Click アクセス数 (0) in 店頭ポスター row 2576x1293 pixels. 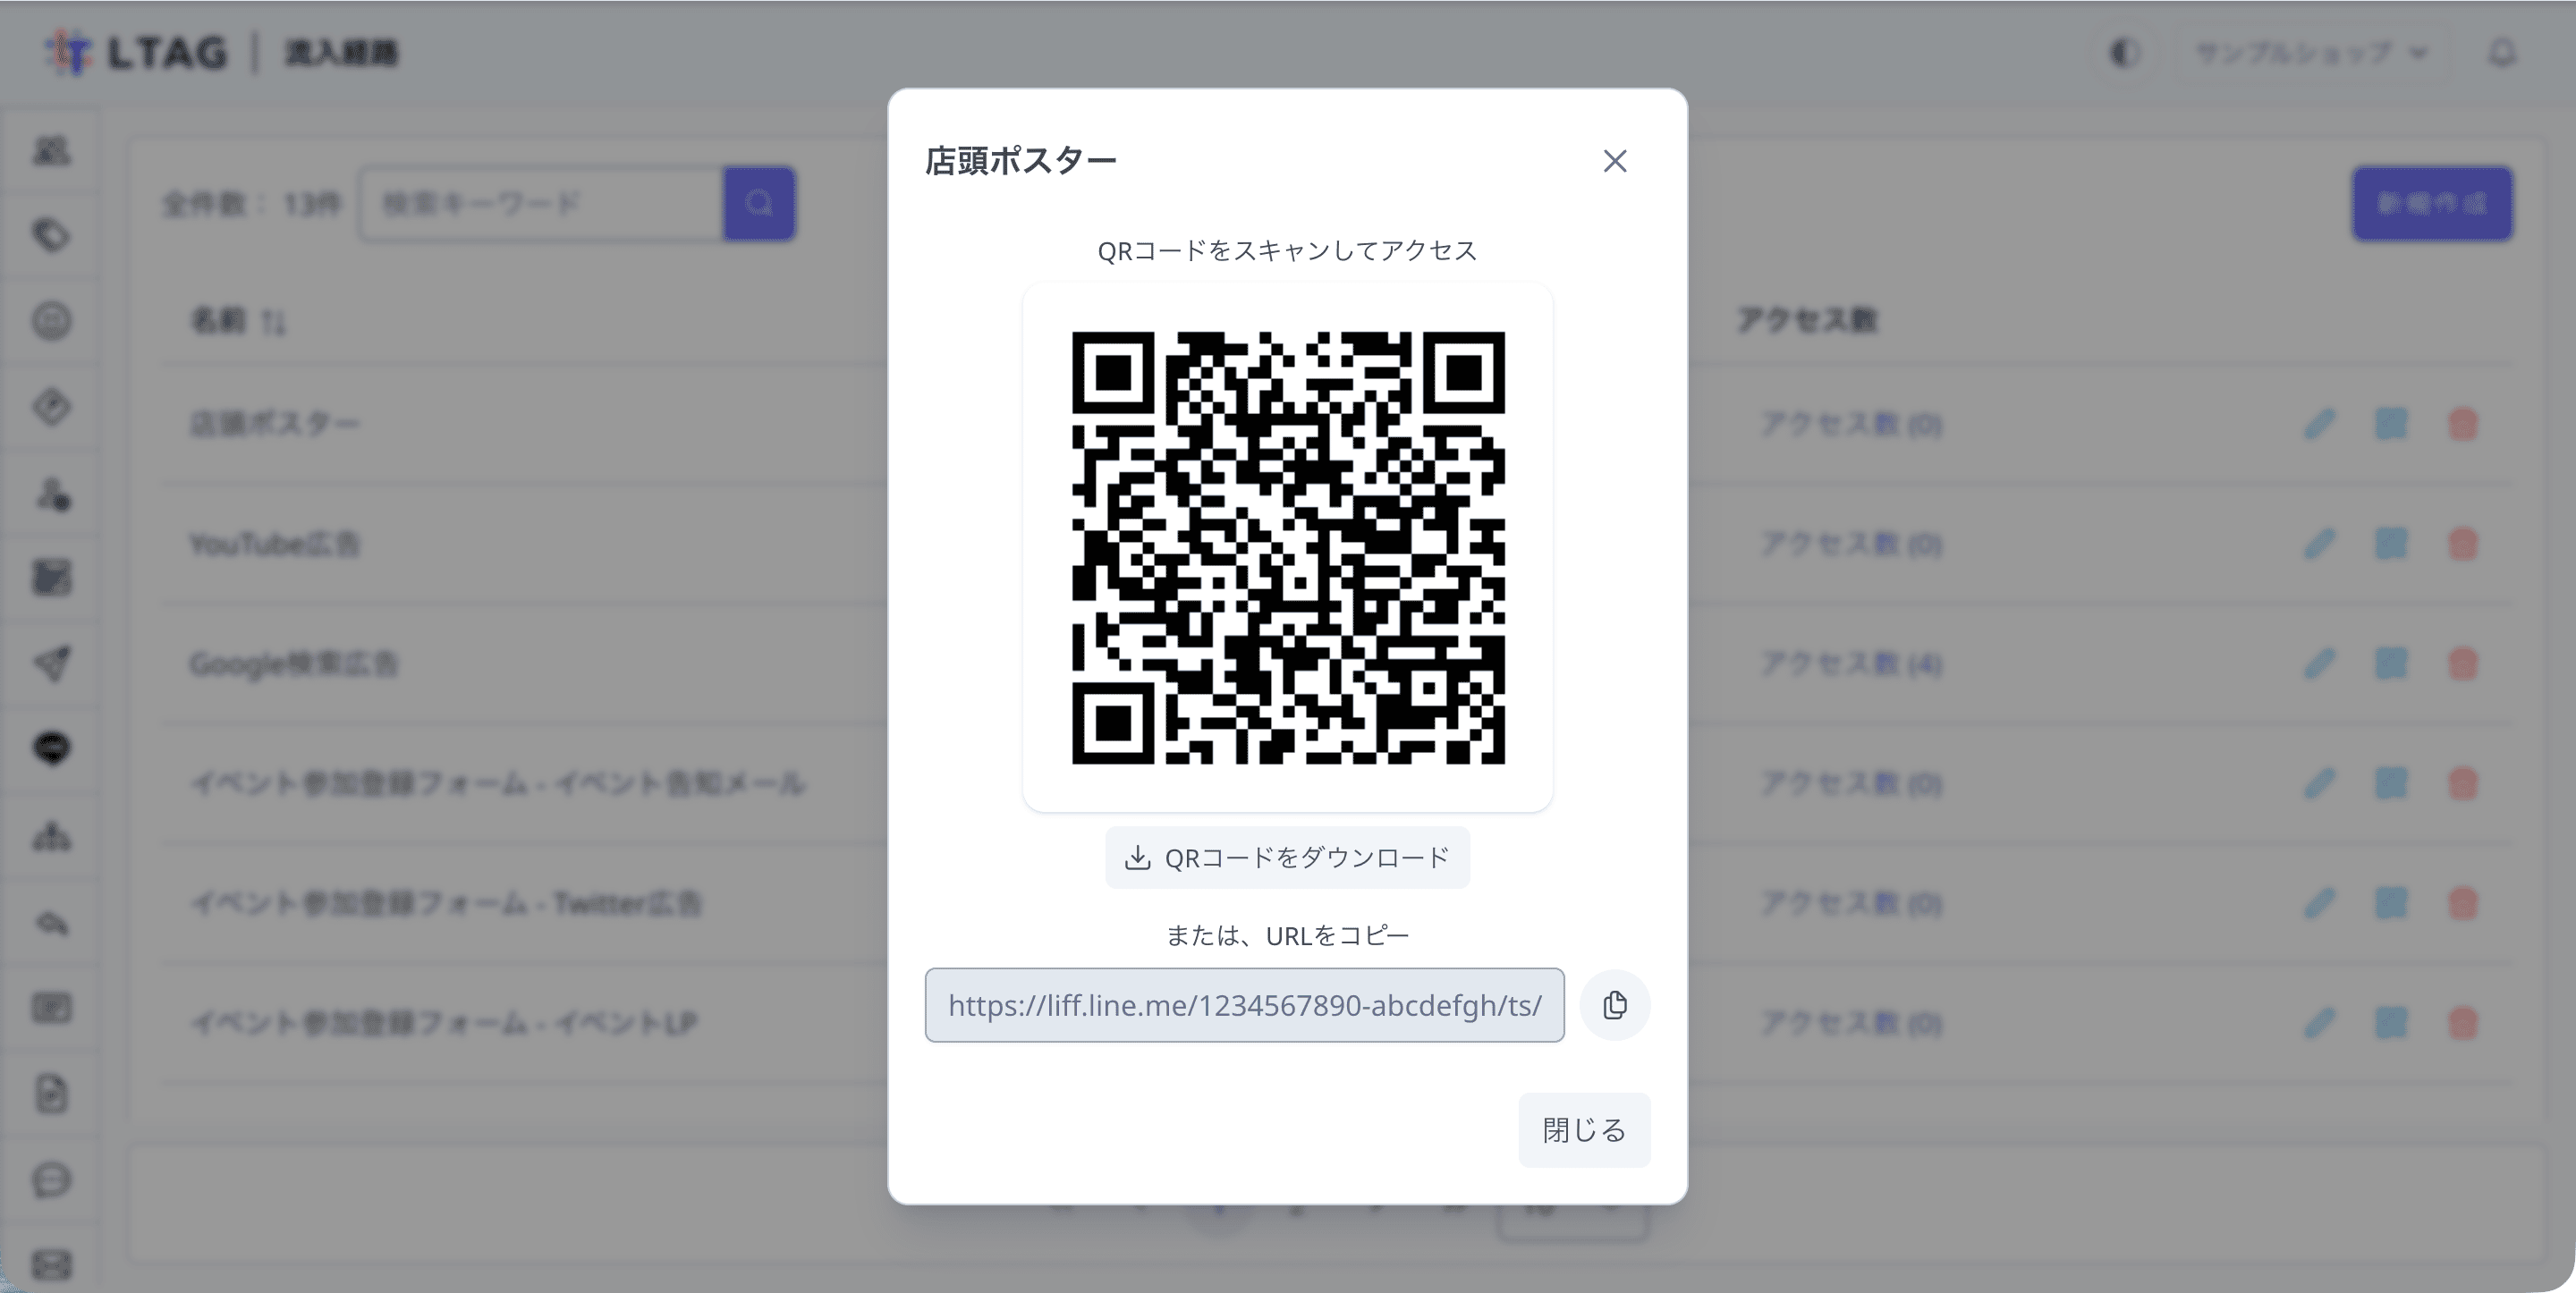tap(1851, 424)
